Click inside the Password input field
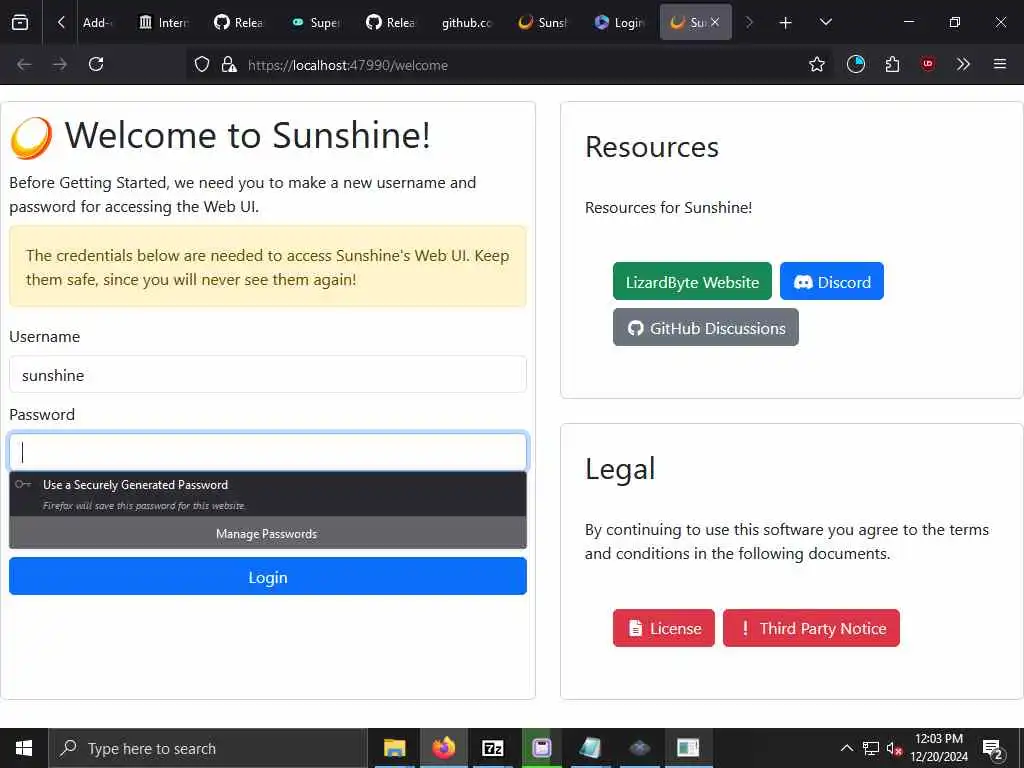Screen dimensions: 1024x768 click(268, 452)
